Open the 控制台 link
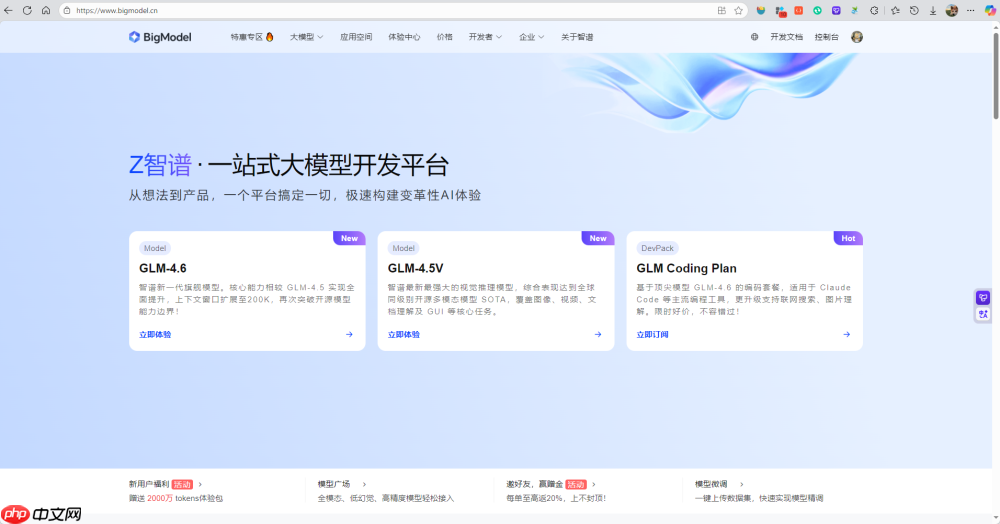This screenshot has height=524, width=1000. pos(827,37)
